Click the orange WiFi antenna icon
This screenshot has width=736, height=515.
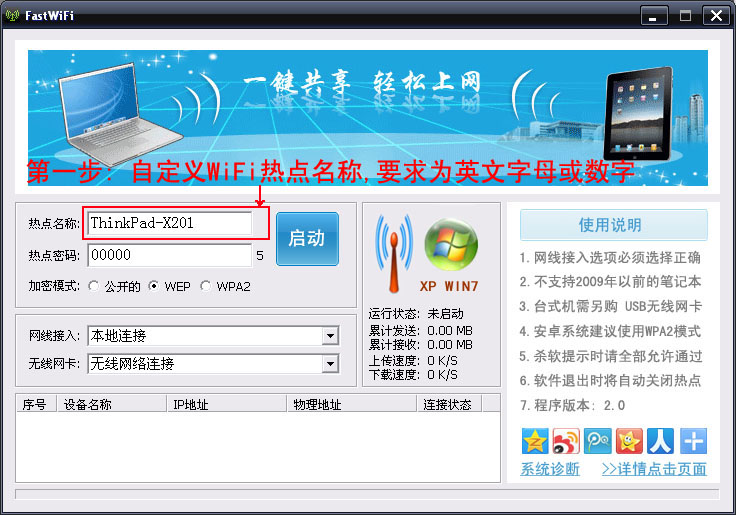point(394,253)
